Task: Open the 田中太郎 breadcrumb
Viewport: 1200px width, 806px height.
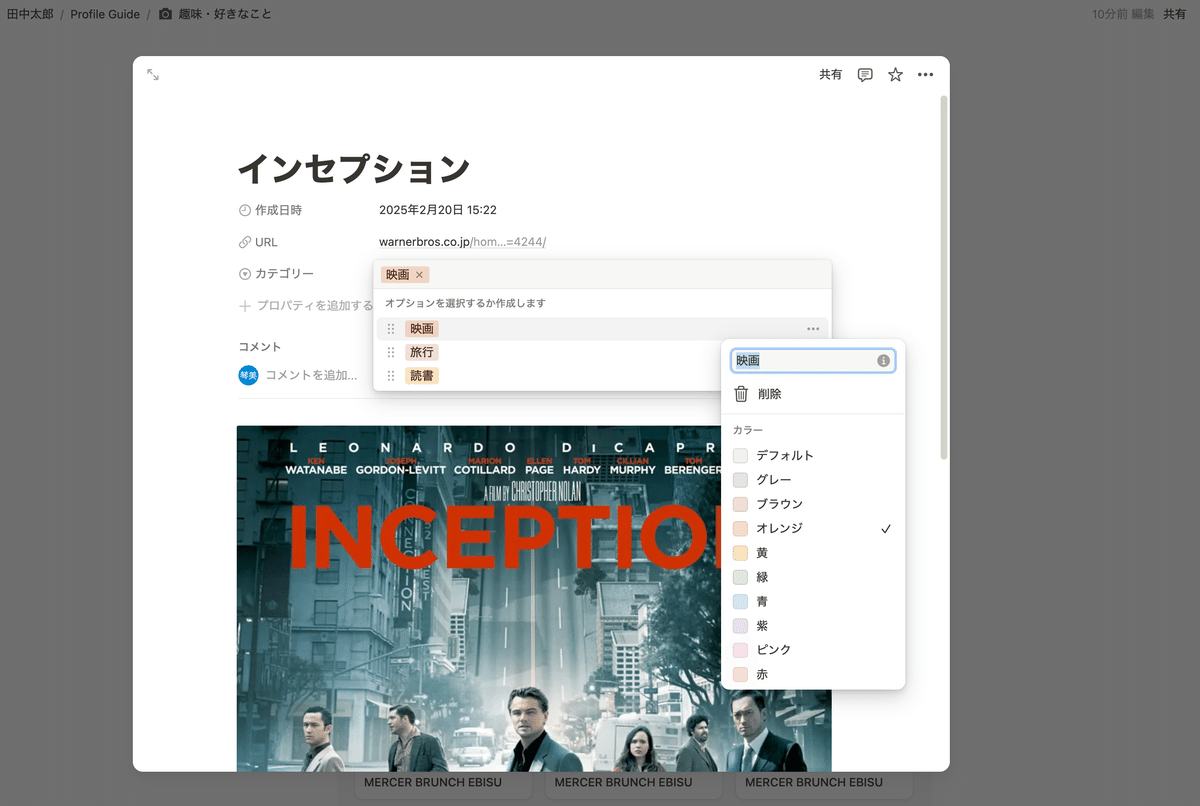Action: (x=30, y=14)
